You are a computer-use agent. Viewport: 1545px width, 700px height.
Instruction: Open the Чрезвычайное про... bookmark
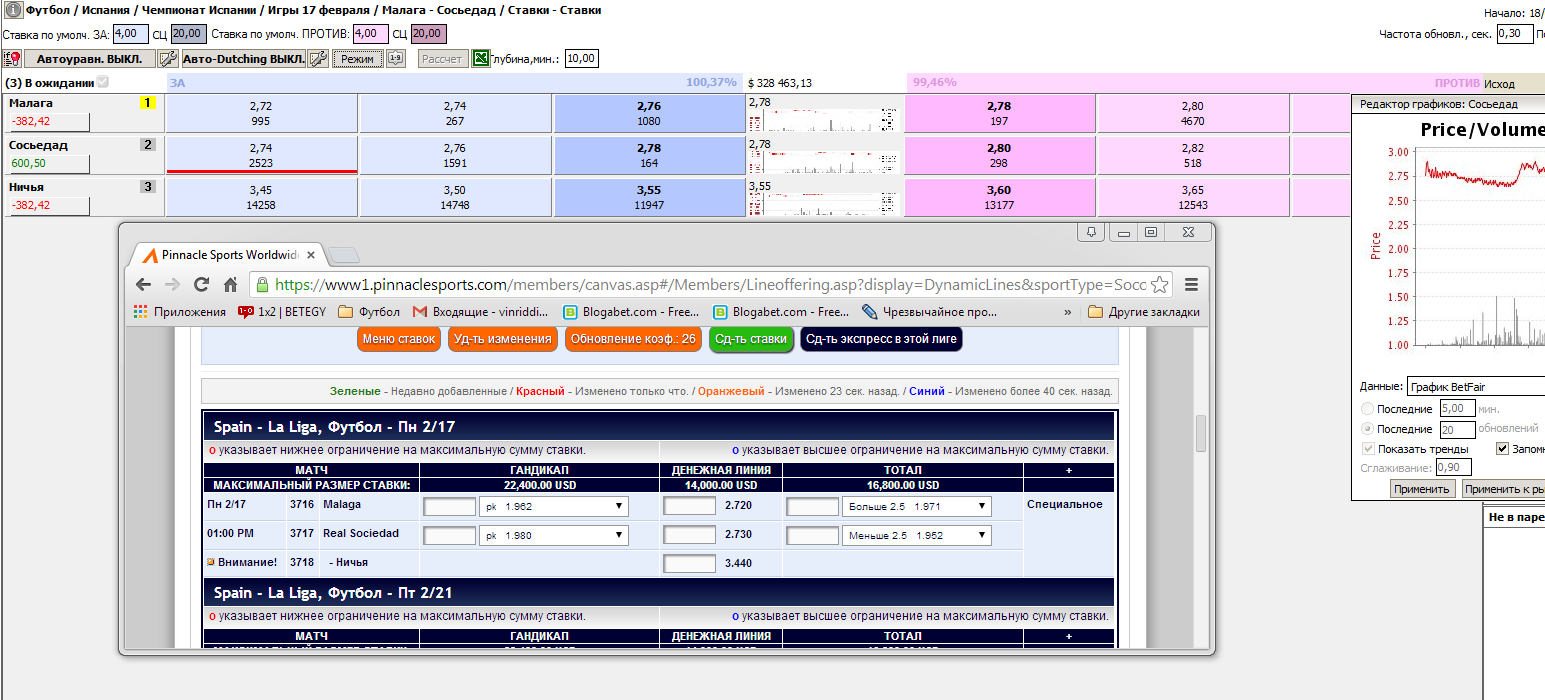pyautogui.click(x=929, y=312)
